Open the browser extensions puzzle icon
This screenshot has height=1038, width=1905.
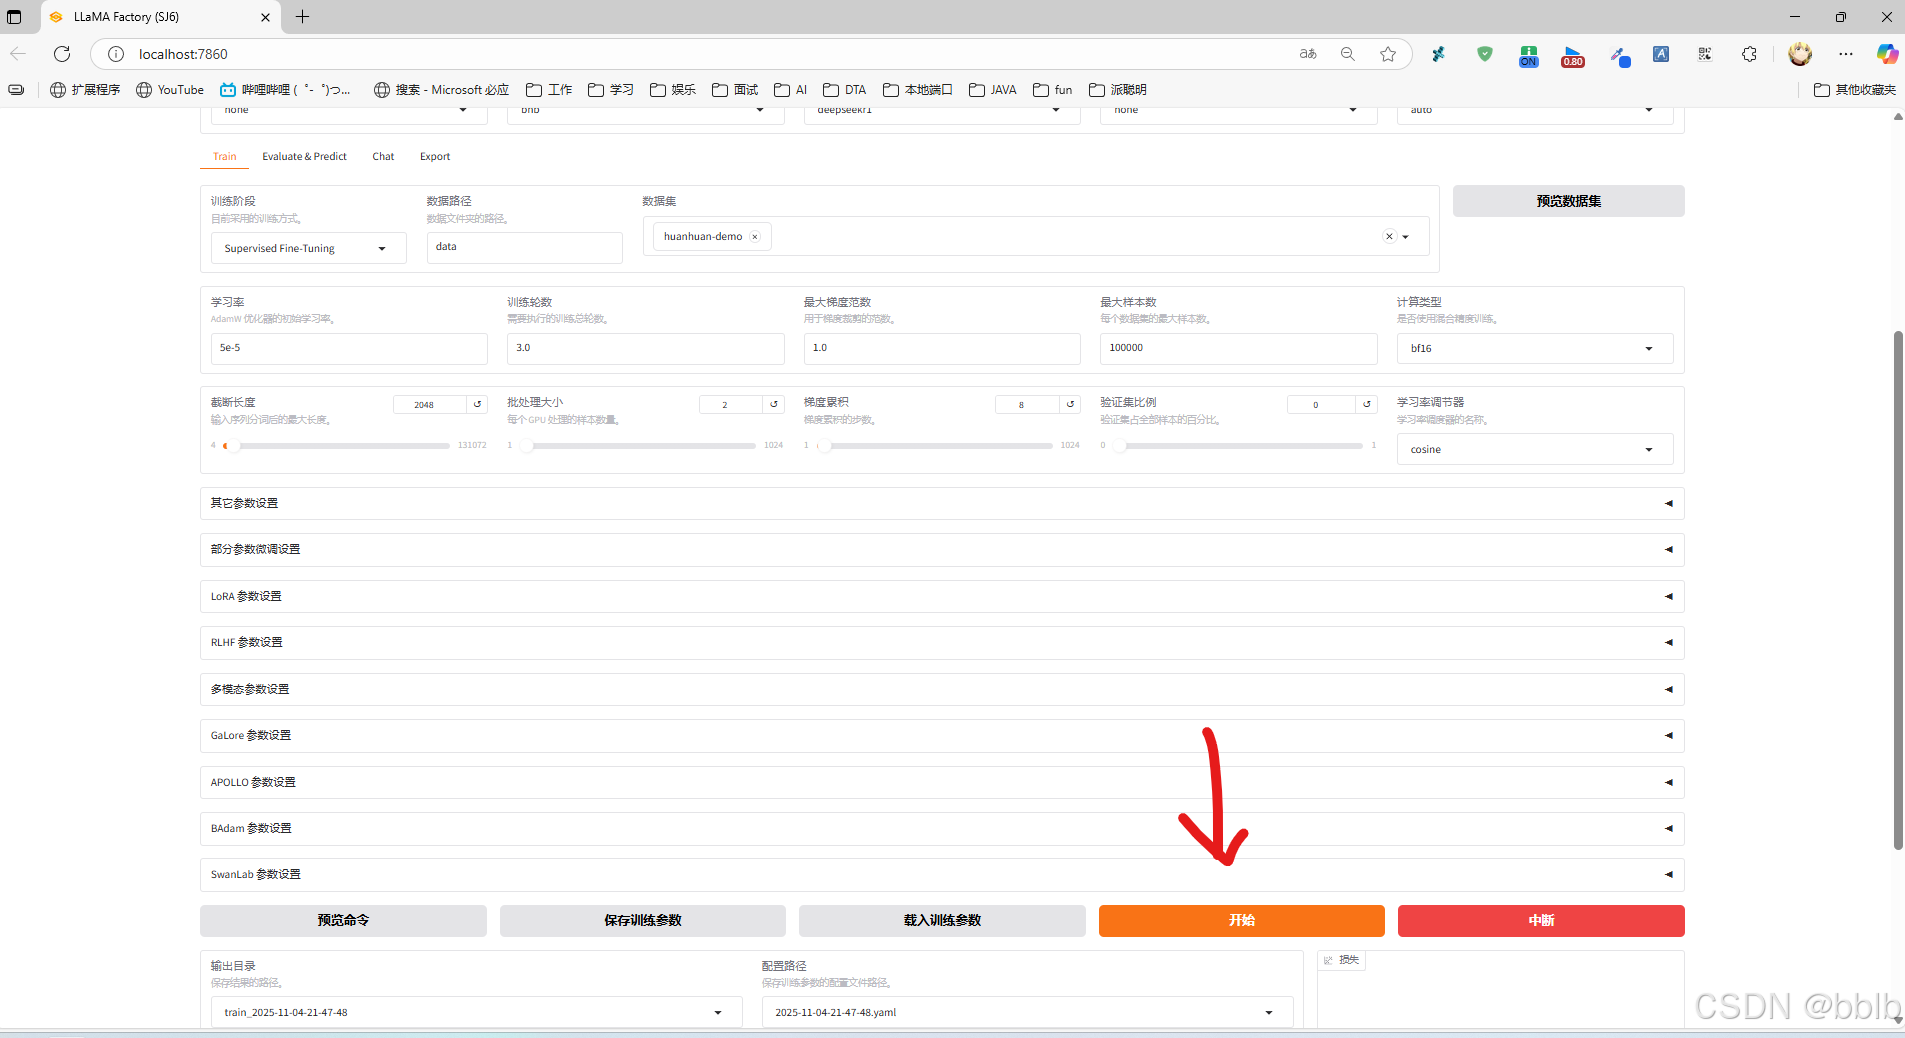[x=1749, y=54]
